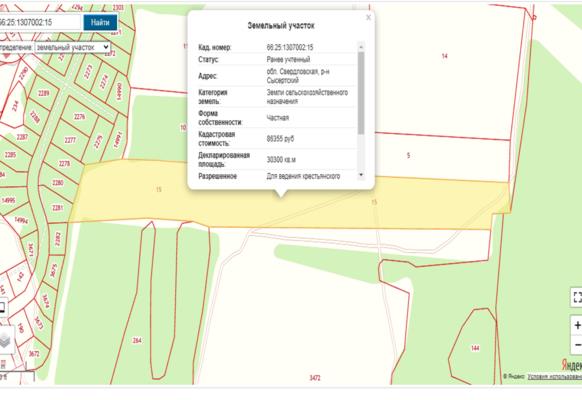Close the Земельный участок info popup
This screenshot has width=582, height=400.
click(368, 17)
